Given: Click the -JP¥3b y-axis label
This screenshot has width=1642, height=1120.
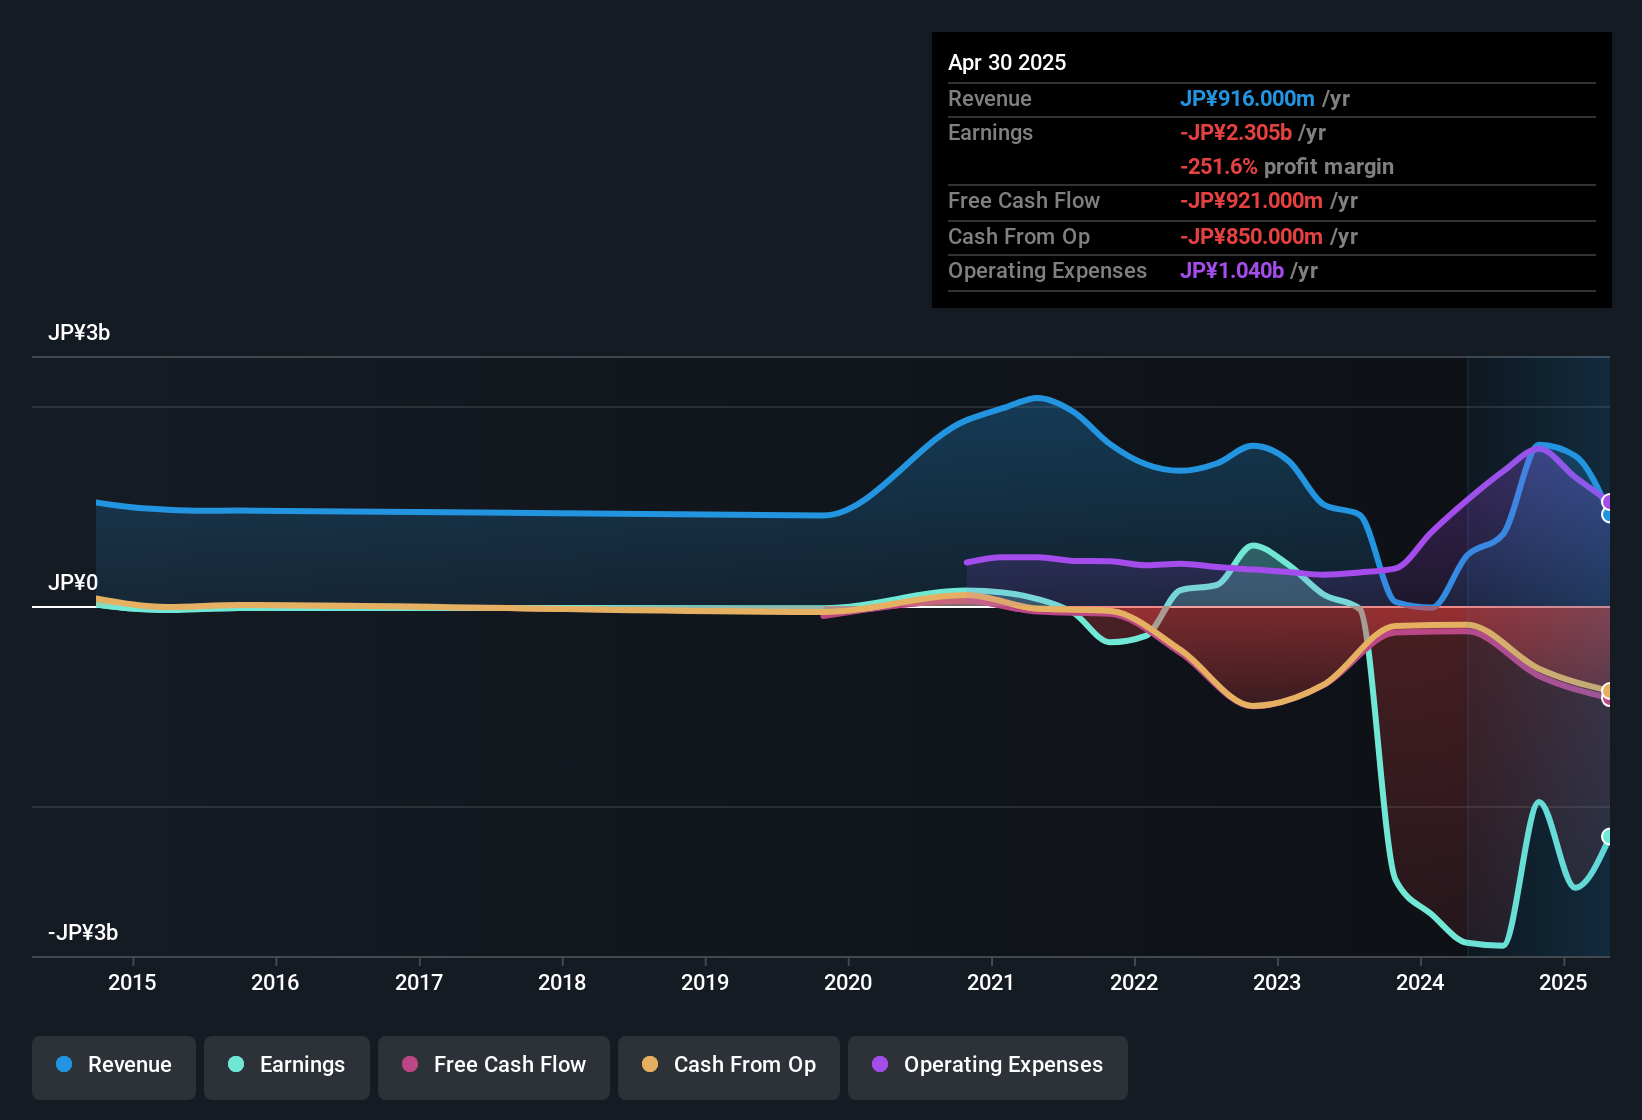Looking at the screenshot, I should click(83, 933).
